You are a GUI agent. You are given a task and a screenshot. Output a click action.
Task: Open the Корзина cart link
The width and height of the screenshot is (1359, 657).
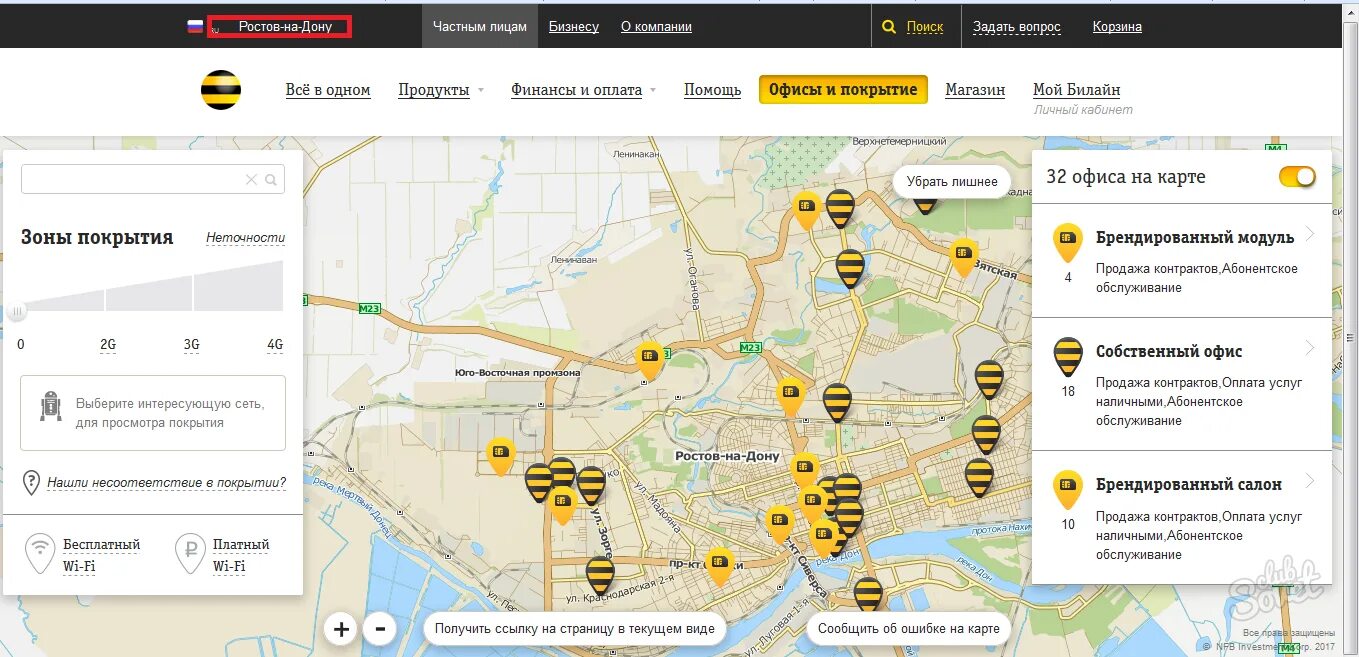click(1117, 27)
